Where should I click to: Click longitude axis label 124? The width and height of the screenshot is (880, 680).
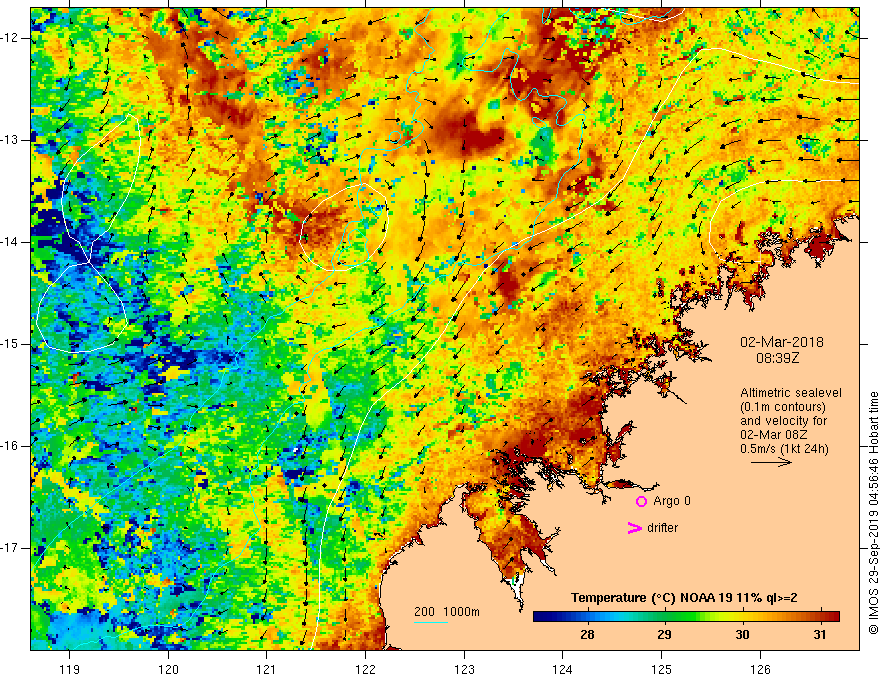[x=563, y=669]
